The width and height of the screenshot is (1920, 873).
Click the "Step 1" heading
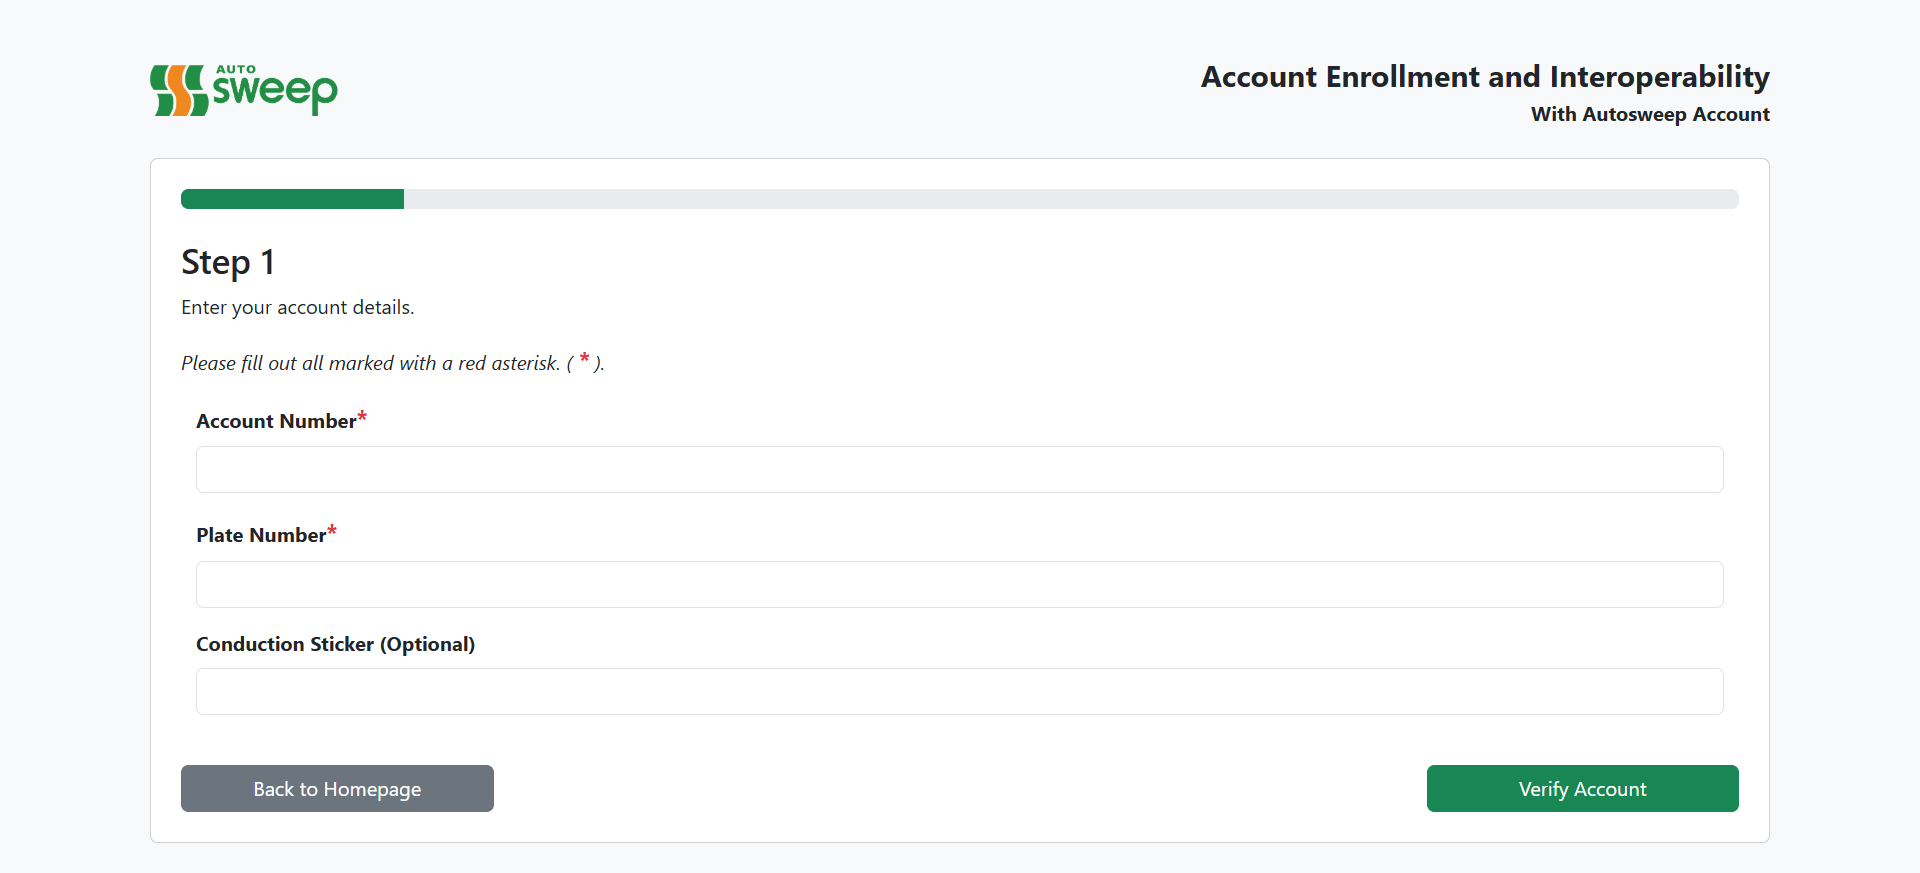(228, 262)
